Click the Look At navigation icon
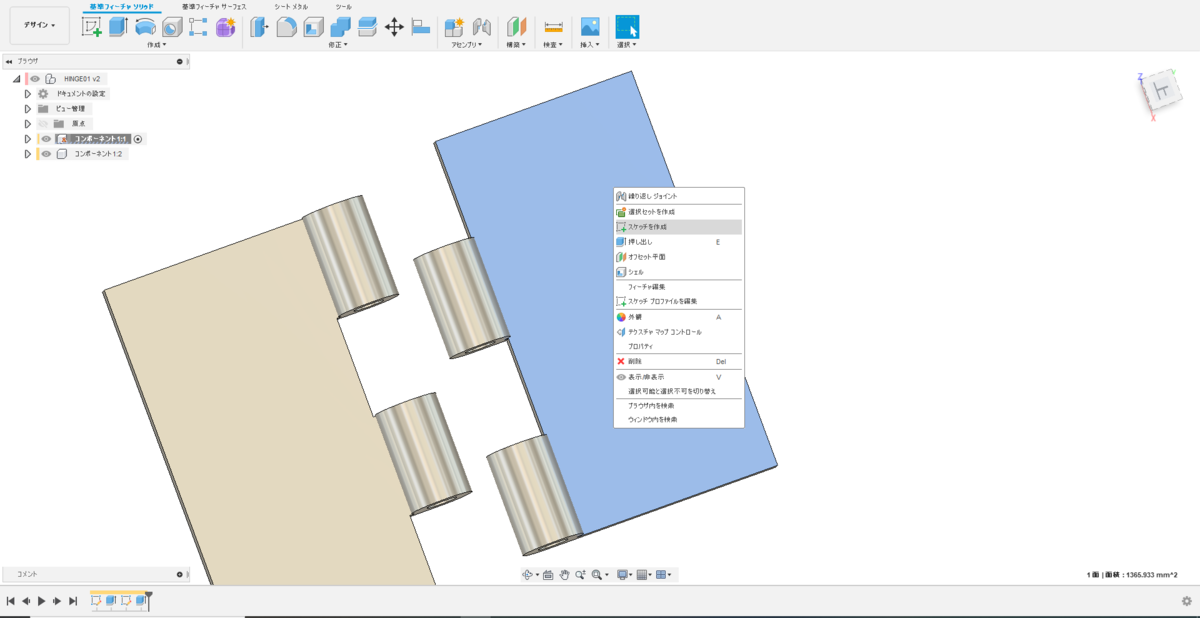Viewport: 1200px width, 618px height. 548,575
